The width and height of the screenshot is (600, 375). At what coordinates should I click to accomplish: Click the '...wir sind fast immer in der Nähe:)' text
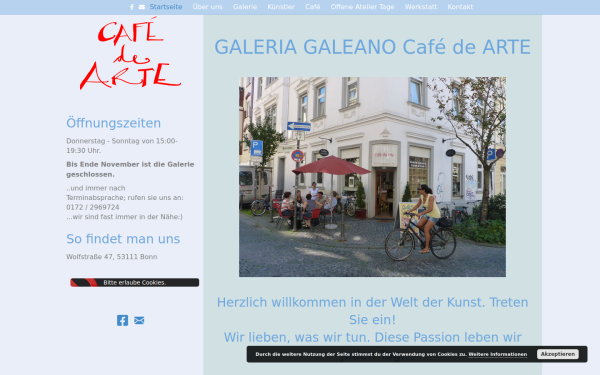point(124,217)
